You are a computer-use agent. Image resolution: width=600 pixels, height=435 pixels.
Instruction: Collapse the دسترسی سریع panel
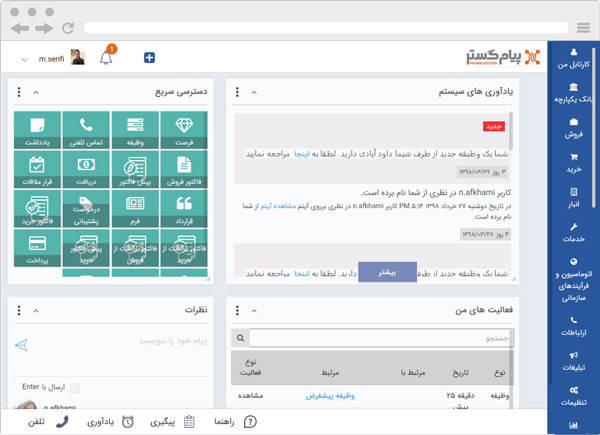[35, 92]
